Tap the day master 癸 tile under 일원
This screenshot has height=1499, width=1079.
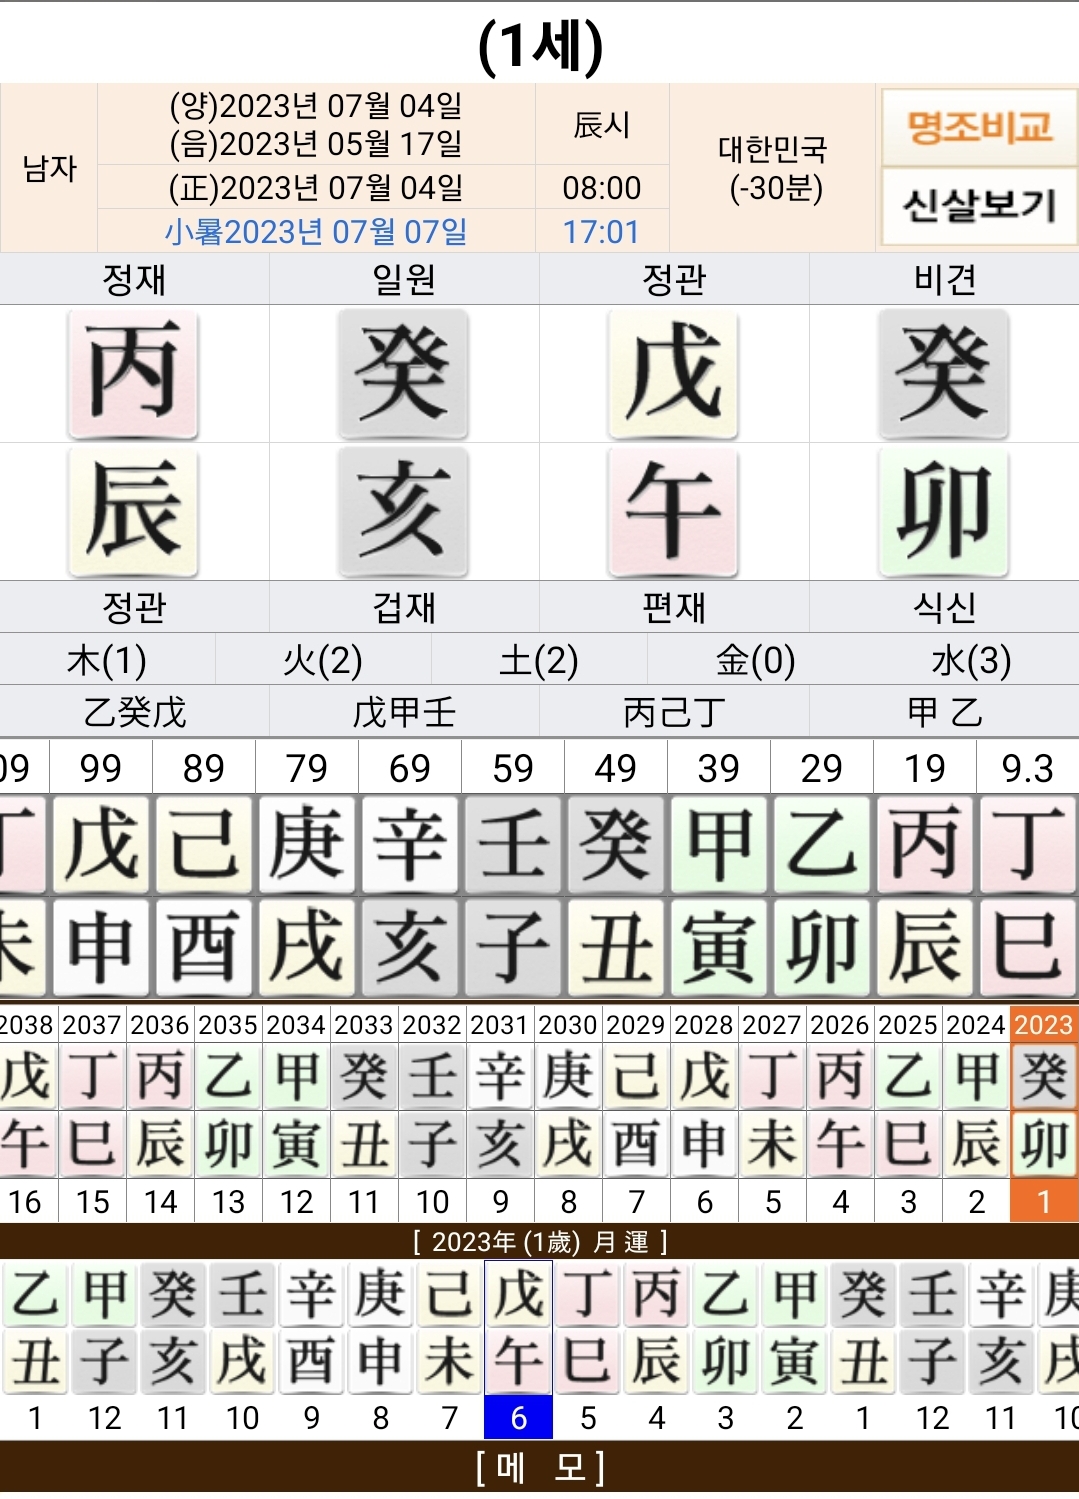403,373
